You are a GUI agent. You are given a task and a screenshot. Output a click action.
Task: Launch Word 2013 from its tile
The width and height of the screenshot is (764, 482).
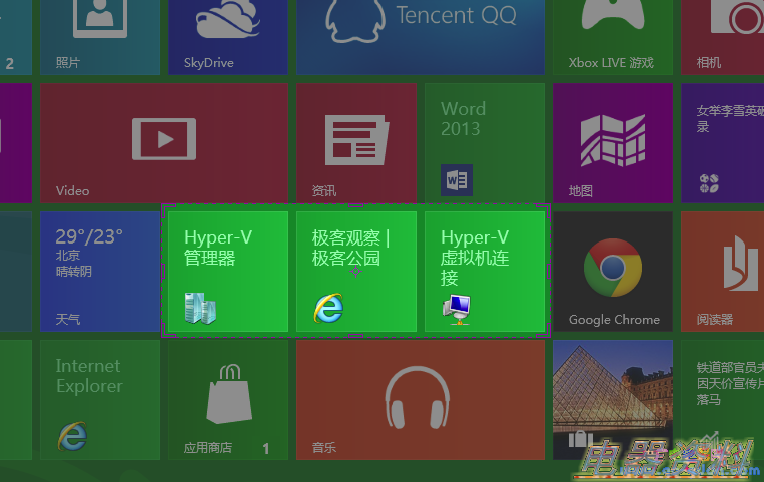pos(484,143)
